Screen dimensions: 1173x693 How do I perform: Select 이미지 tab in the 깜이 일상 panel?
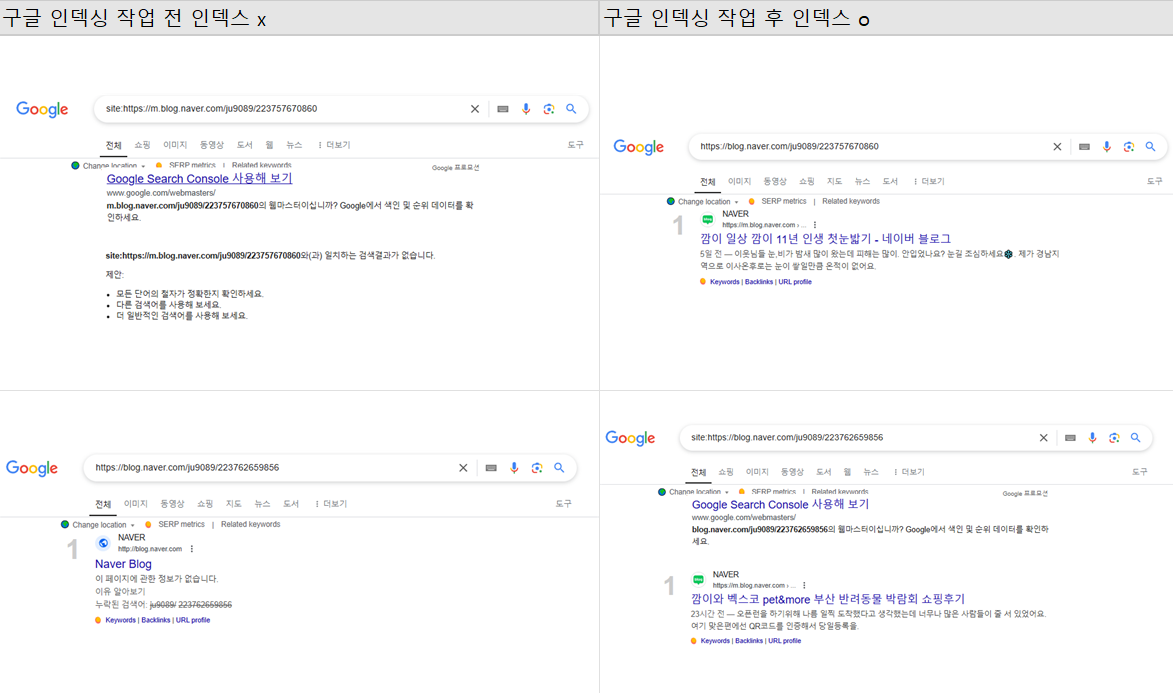(x=739, y=181)
